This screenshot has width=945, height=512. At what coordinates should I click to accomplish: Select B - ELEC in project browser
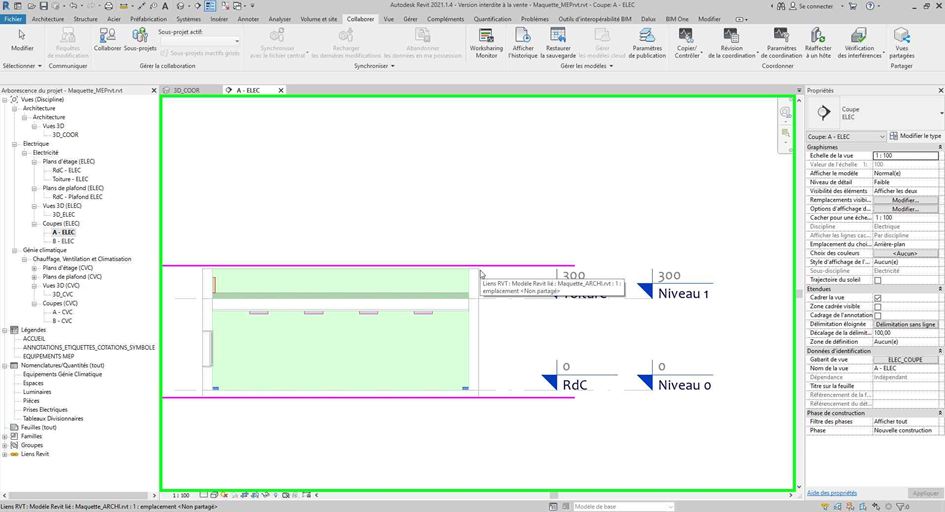click(x=63, y=241)
